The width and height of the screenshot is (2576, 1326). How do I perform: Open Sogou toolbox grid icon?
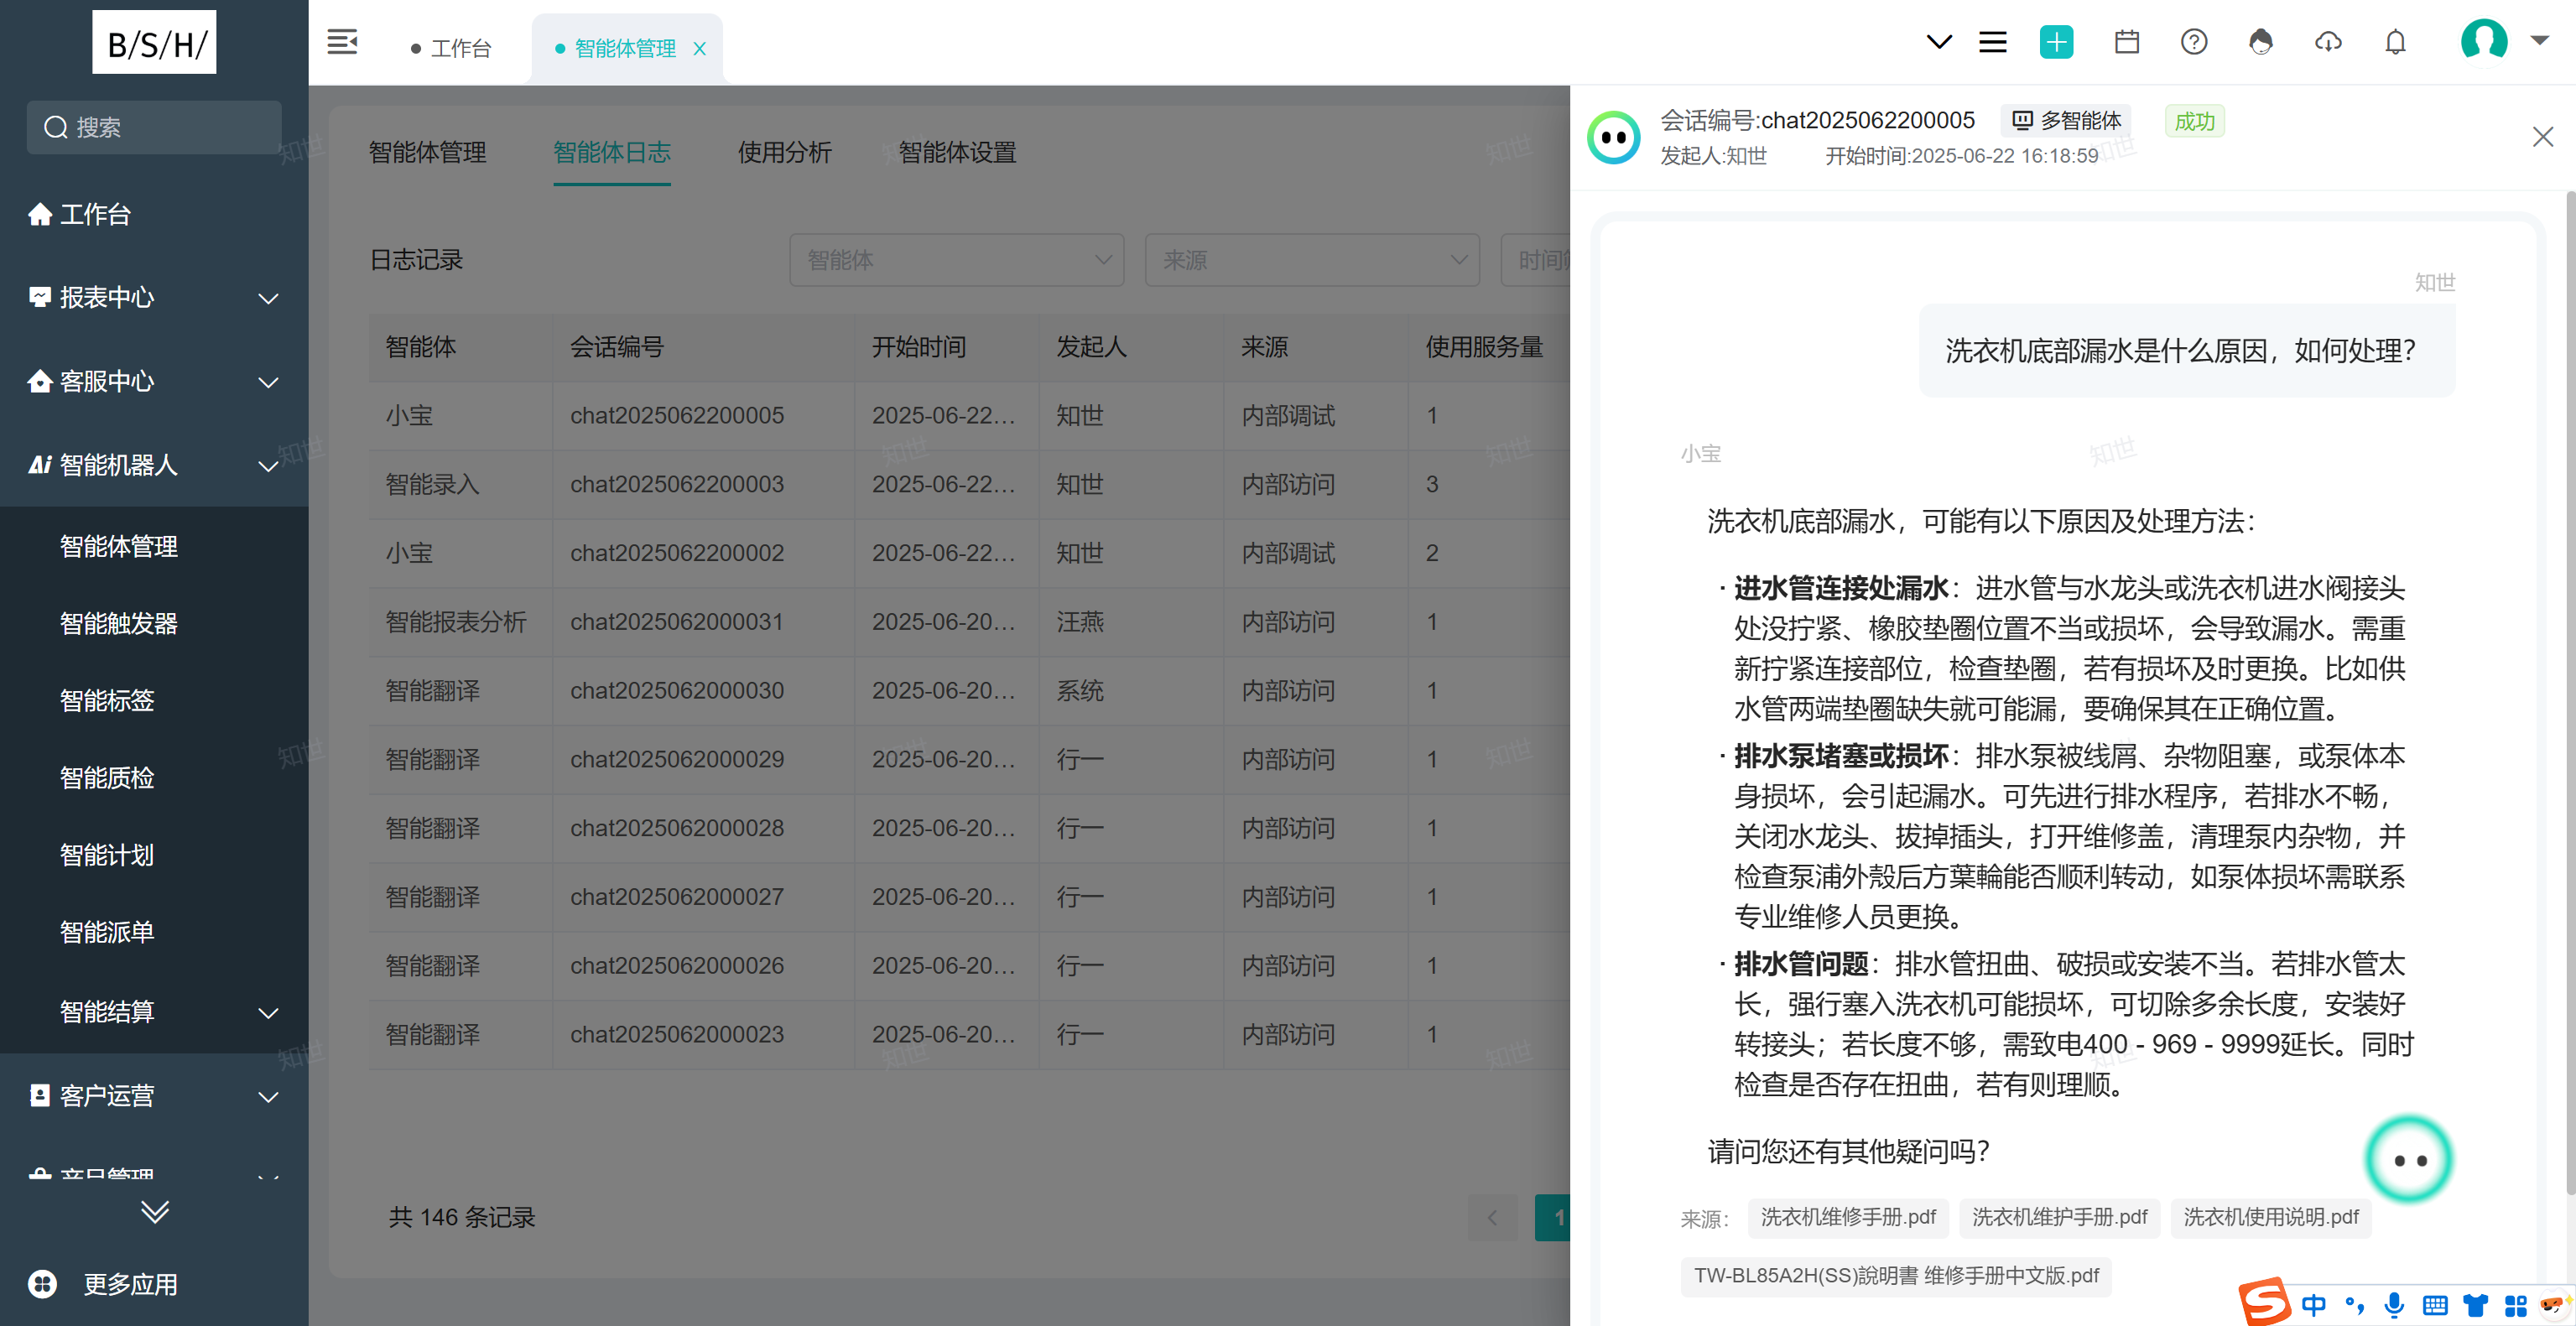(x=2516, y=1305)
